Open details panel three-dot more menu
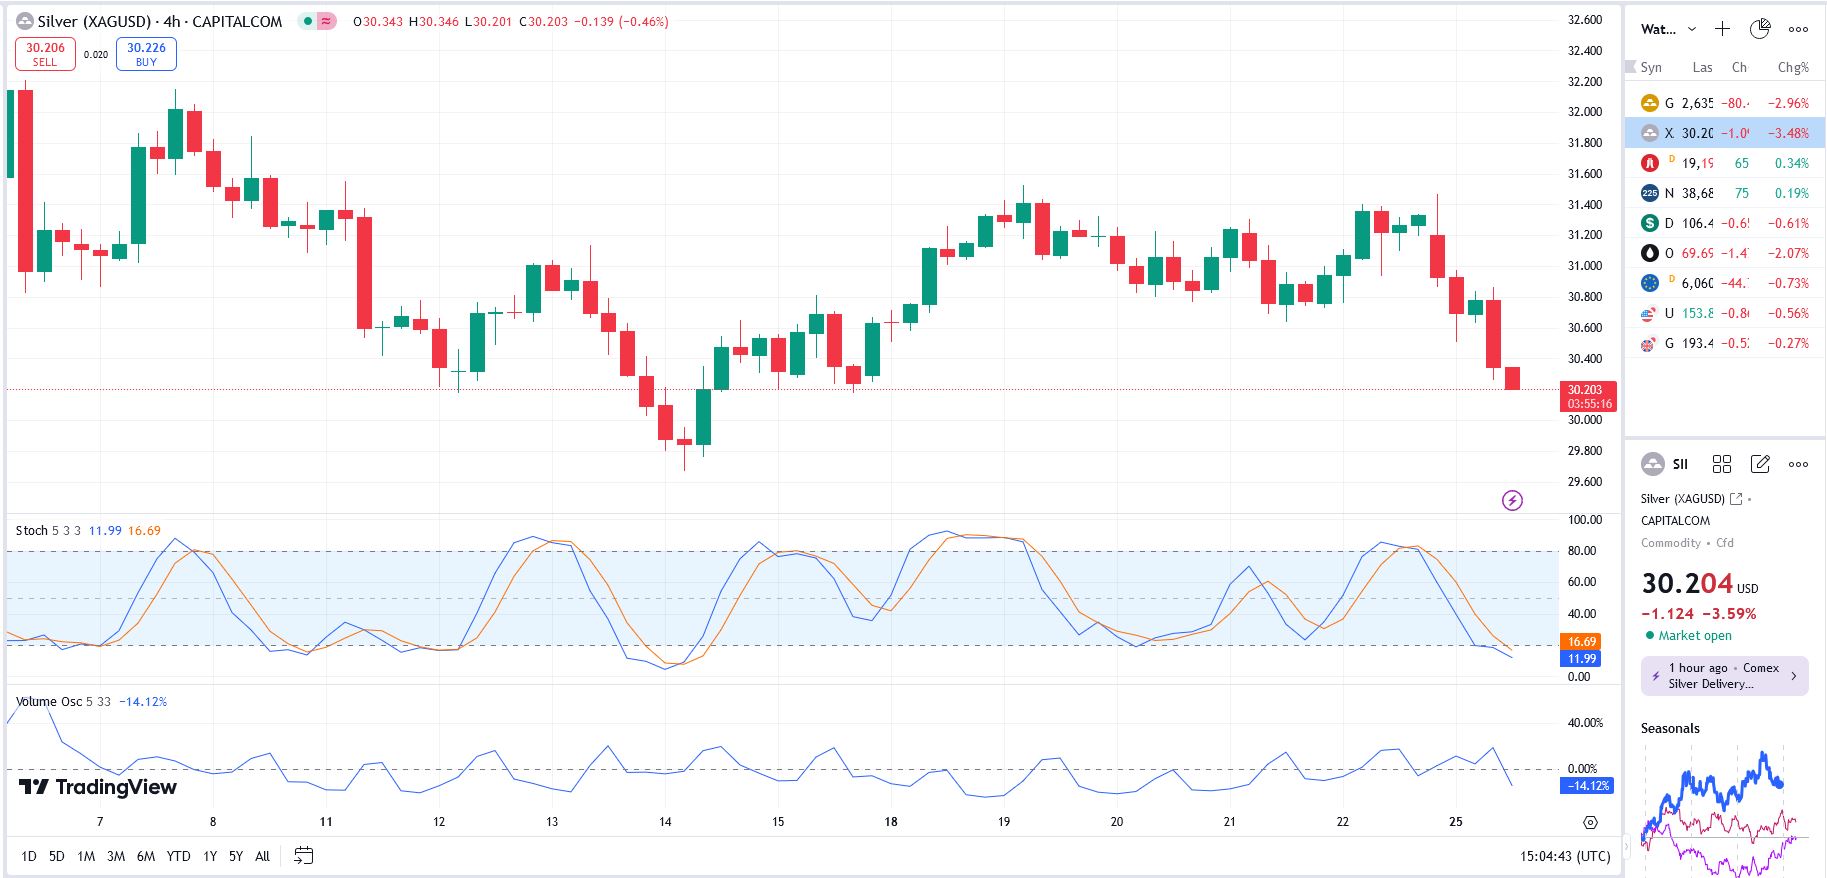Image resolution: width=1827 pixels, height=878 pixels. (1798, 464)
